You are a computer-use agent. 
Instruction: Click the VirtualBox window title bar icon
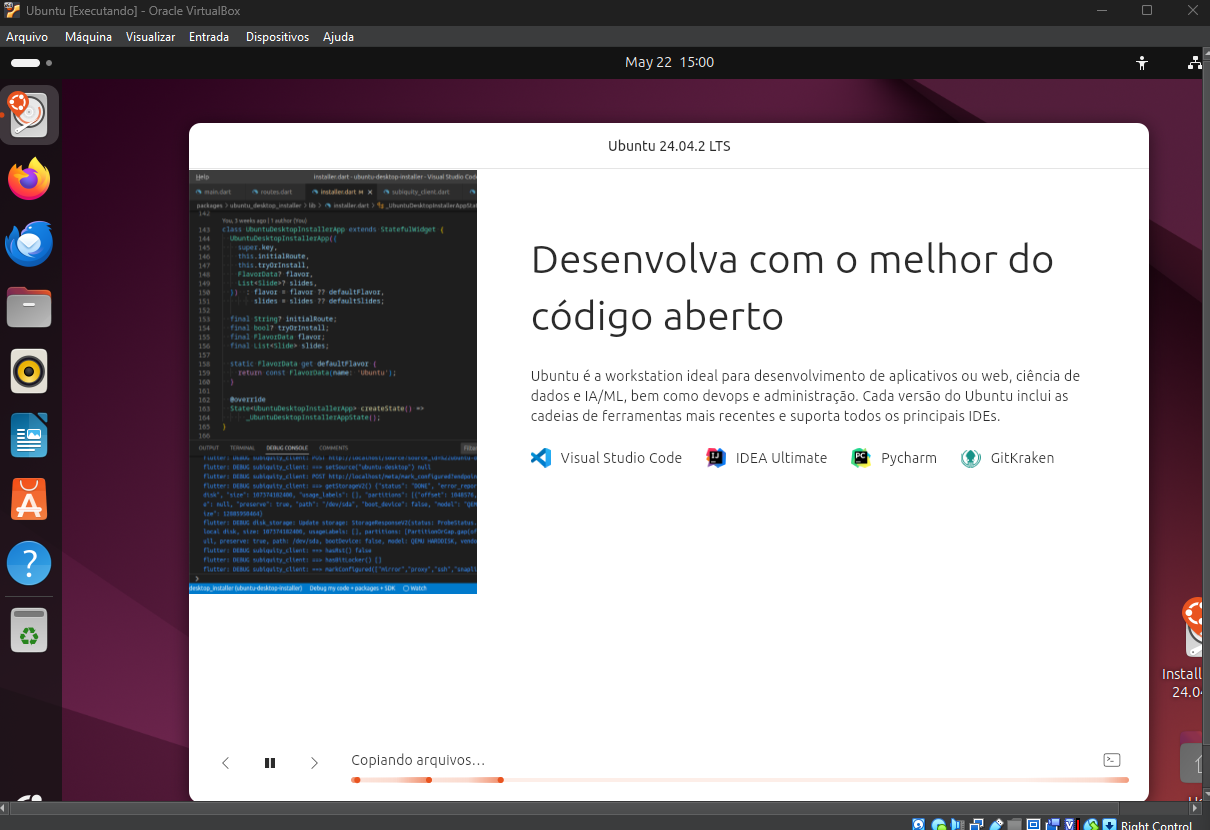click(12, 10)
